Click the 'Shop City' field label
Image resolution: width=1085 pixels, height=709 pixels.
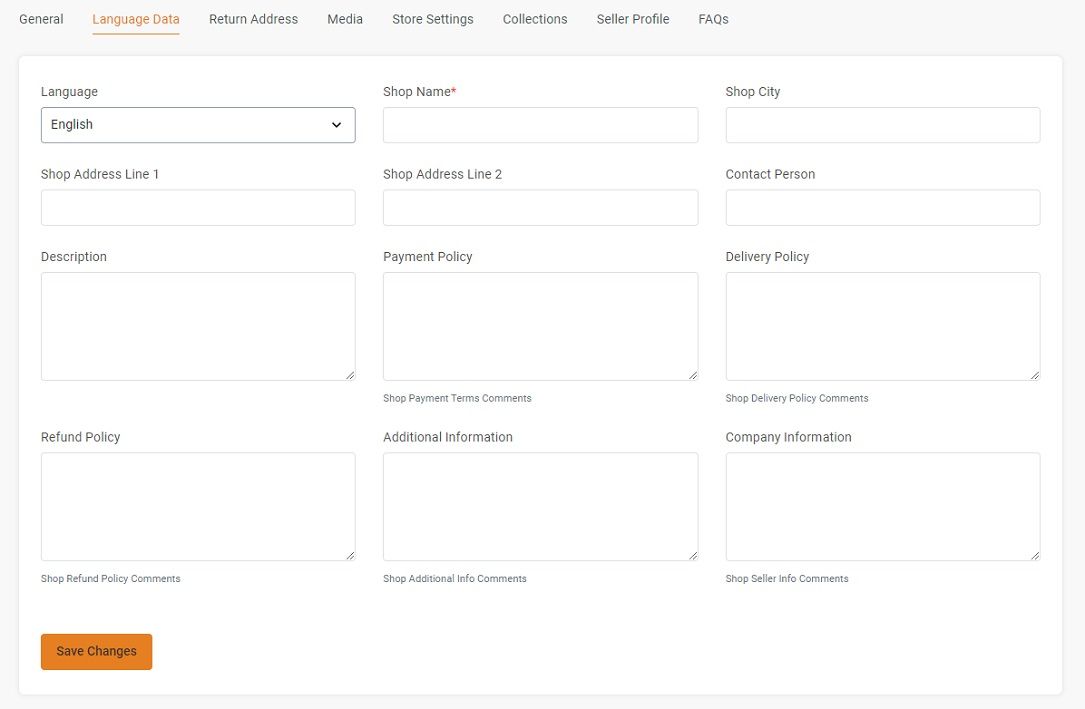(753, 92)
